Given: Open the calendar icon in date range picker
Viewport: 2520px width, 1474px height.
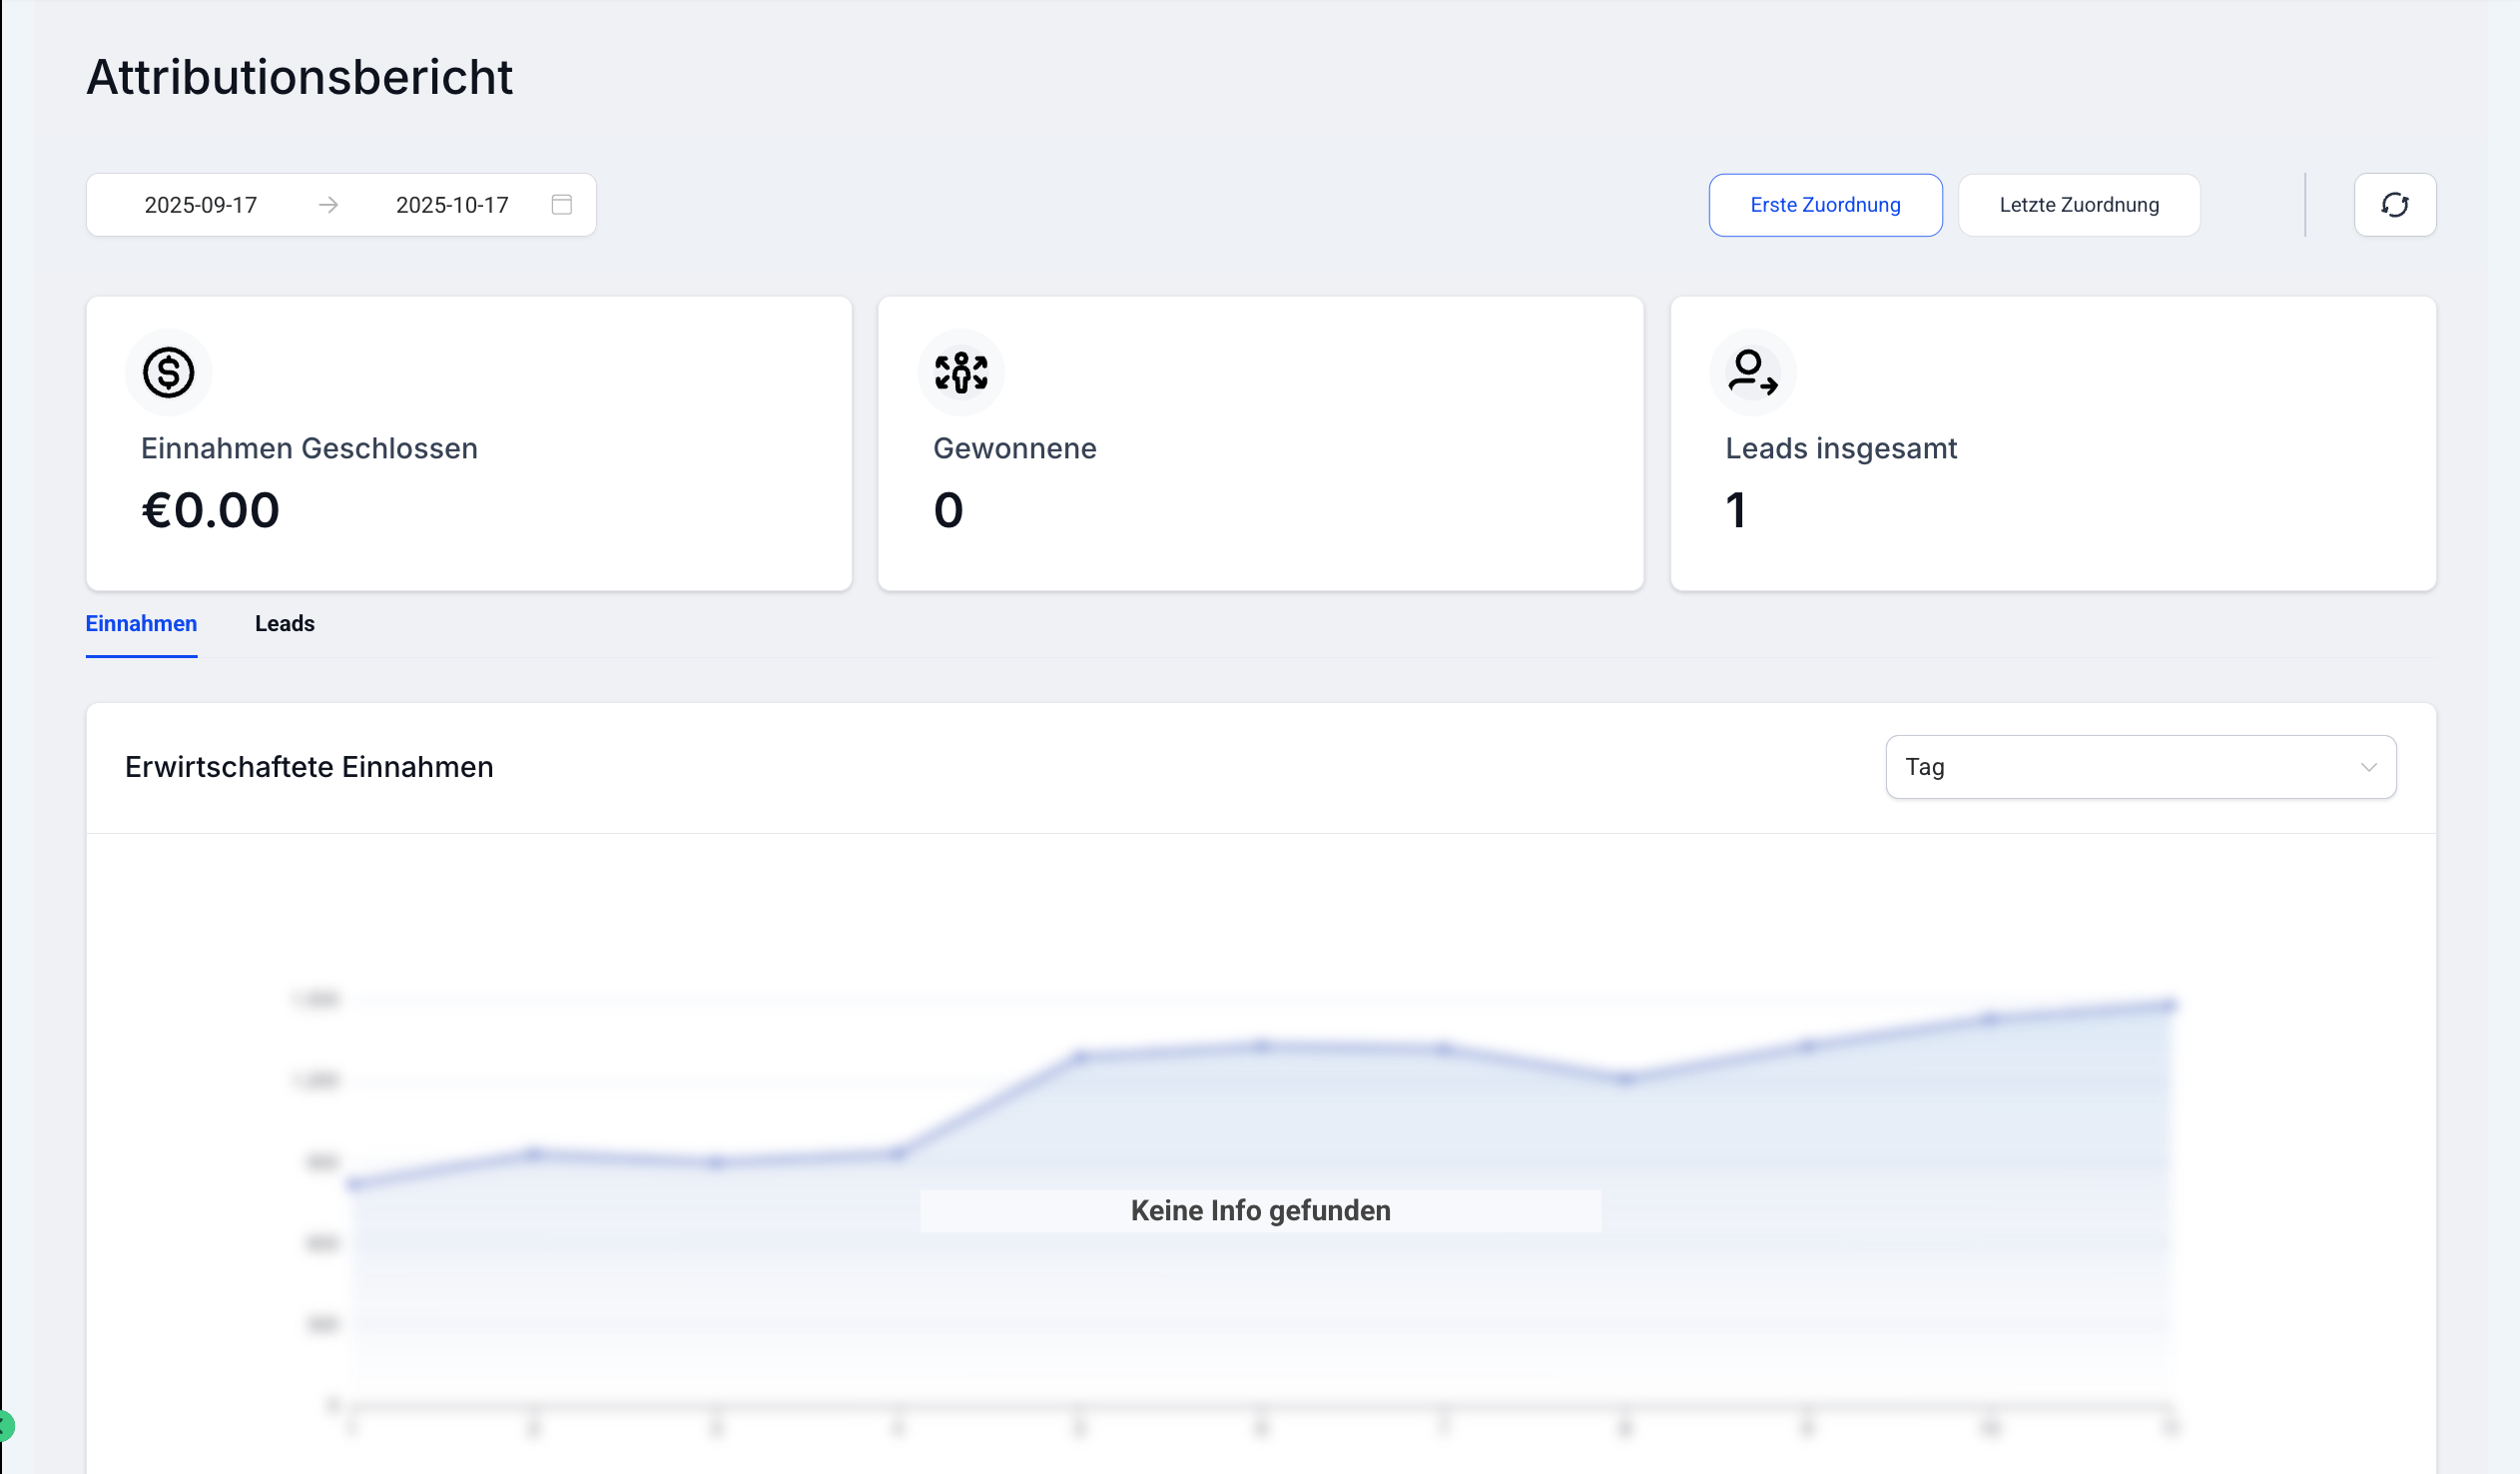Looking at the screenshot, I should click(561, 204).
